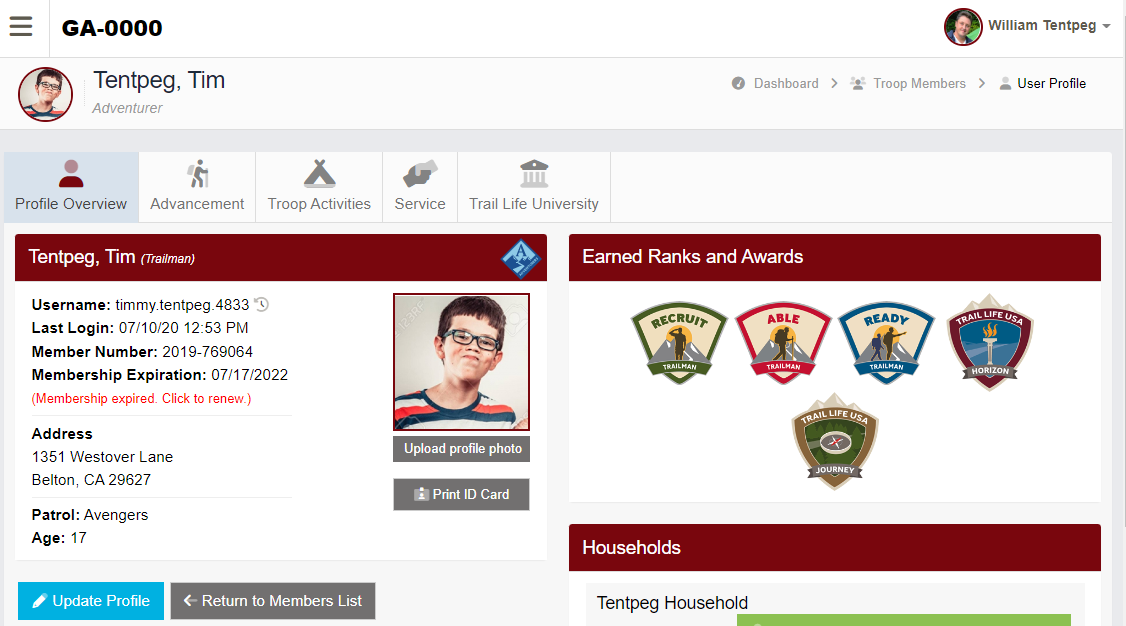This screenshot has width=1126, height=626.
Task: Click the Membership Expiration date 07/17/2022
Action: coord(249,375)
